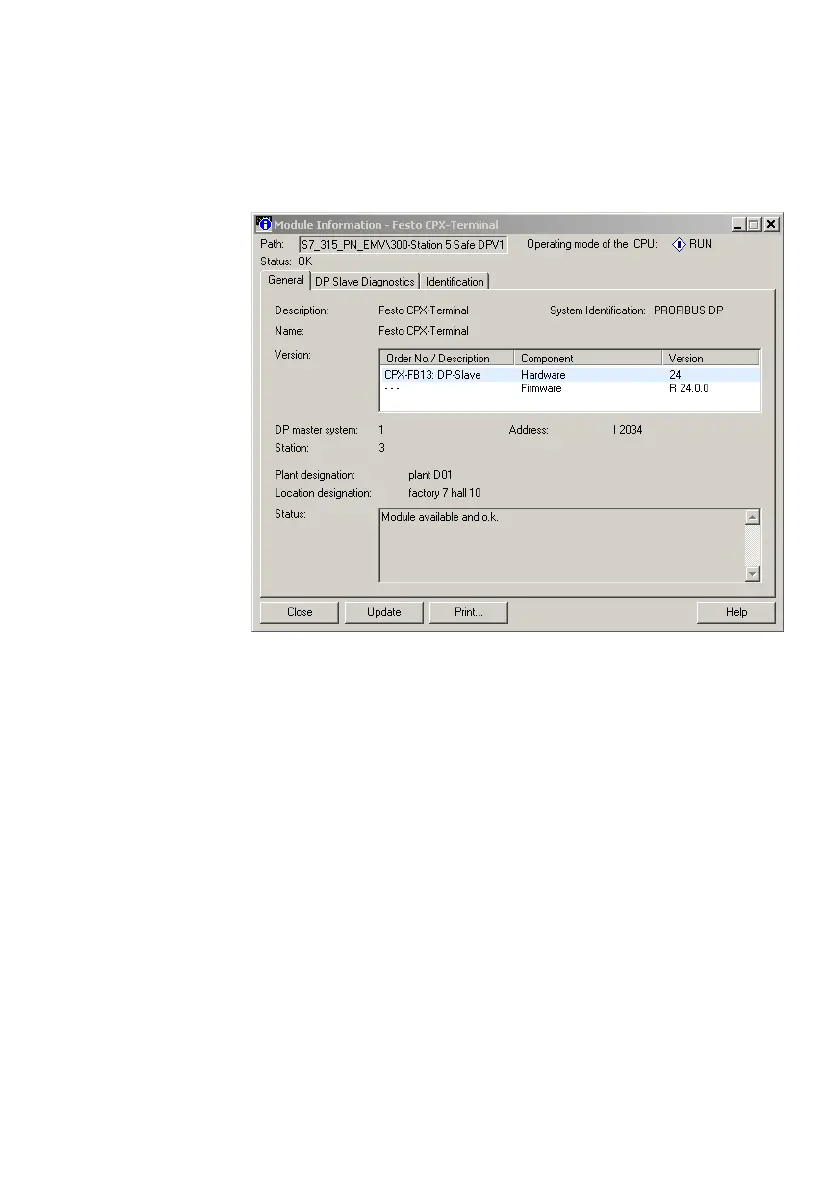Select the Firmware component cell

541,388
